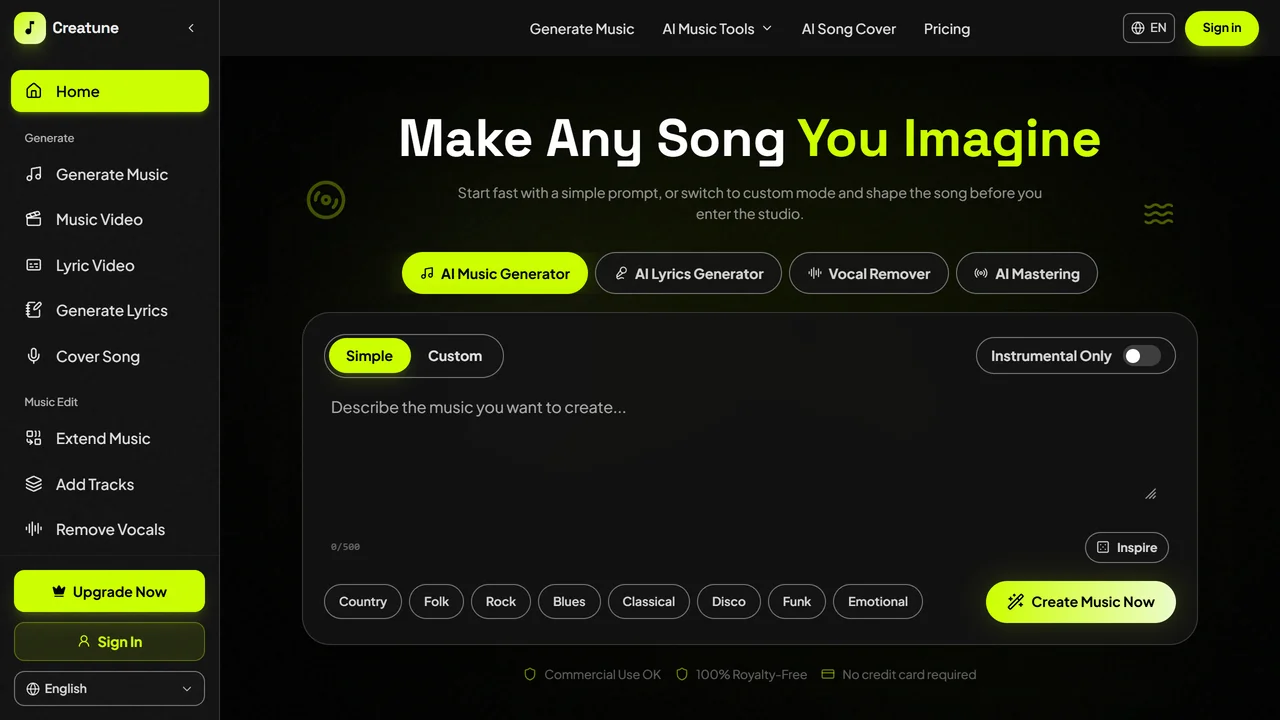Click the signal icon on AI Mastering
This screenshot has width=1280, height=720.
coord(981,273)
